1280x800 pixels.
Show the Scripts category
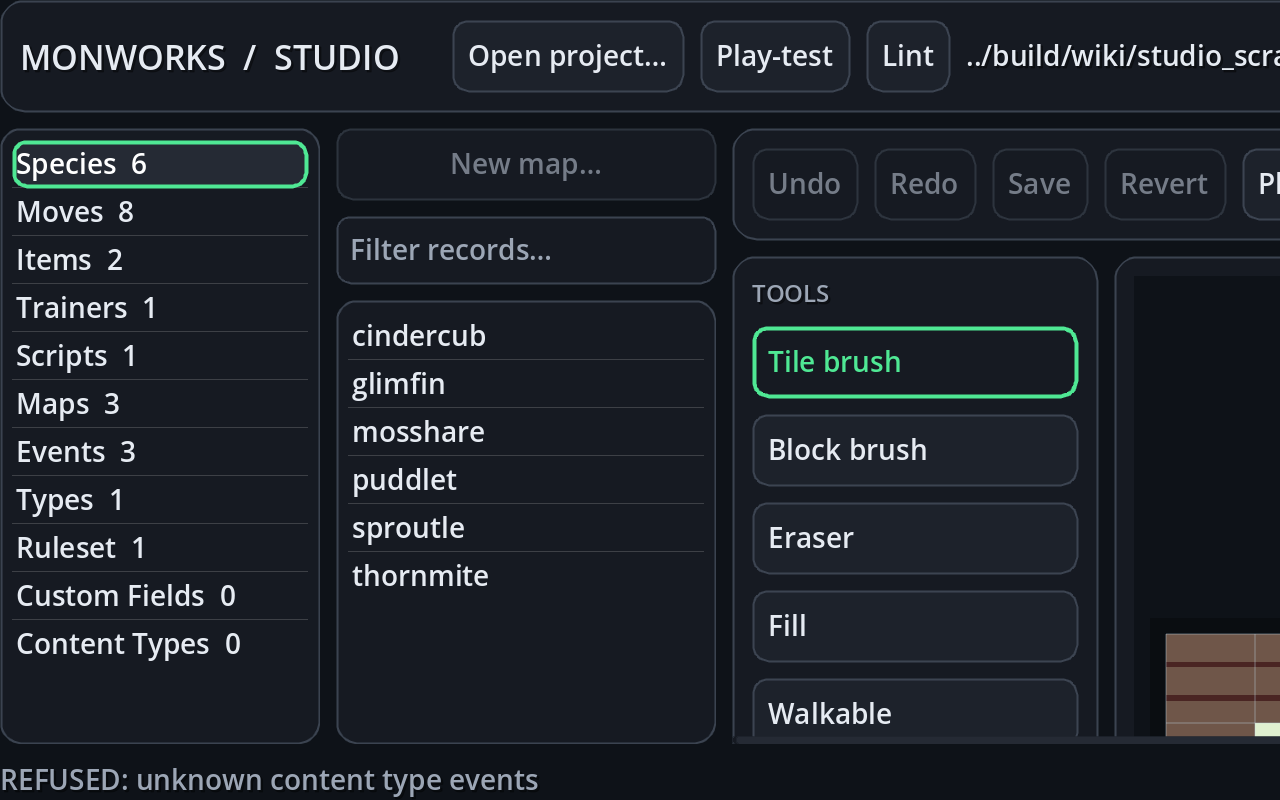160,356
